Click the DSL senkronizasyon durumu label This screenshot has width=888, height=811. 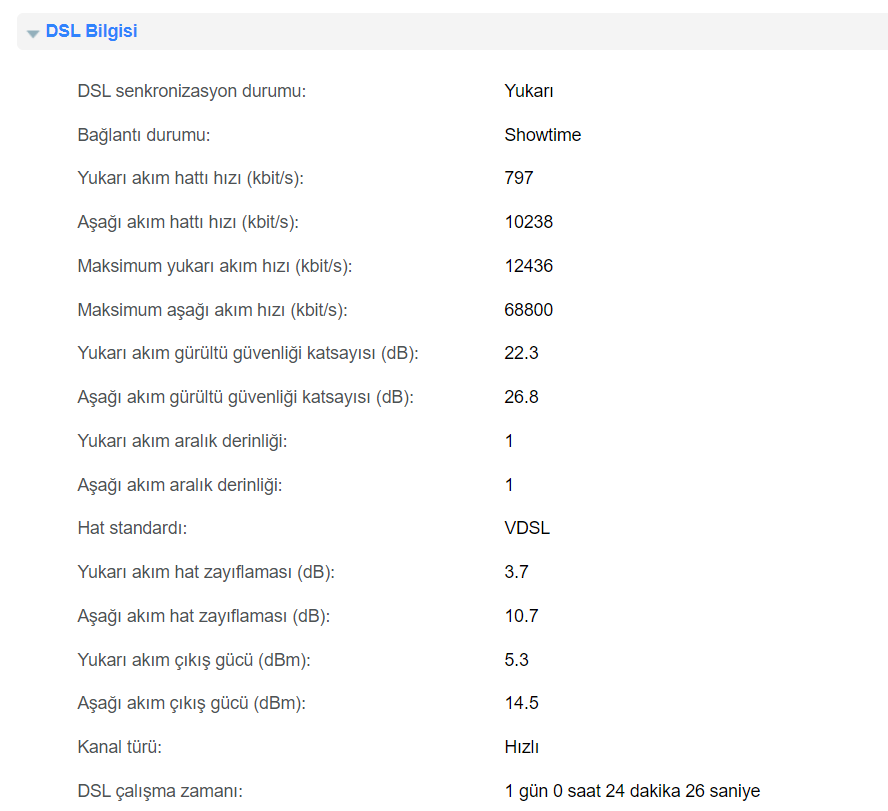(x=191, y=91)
